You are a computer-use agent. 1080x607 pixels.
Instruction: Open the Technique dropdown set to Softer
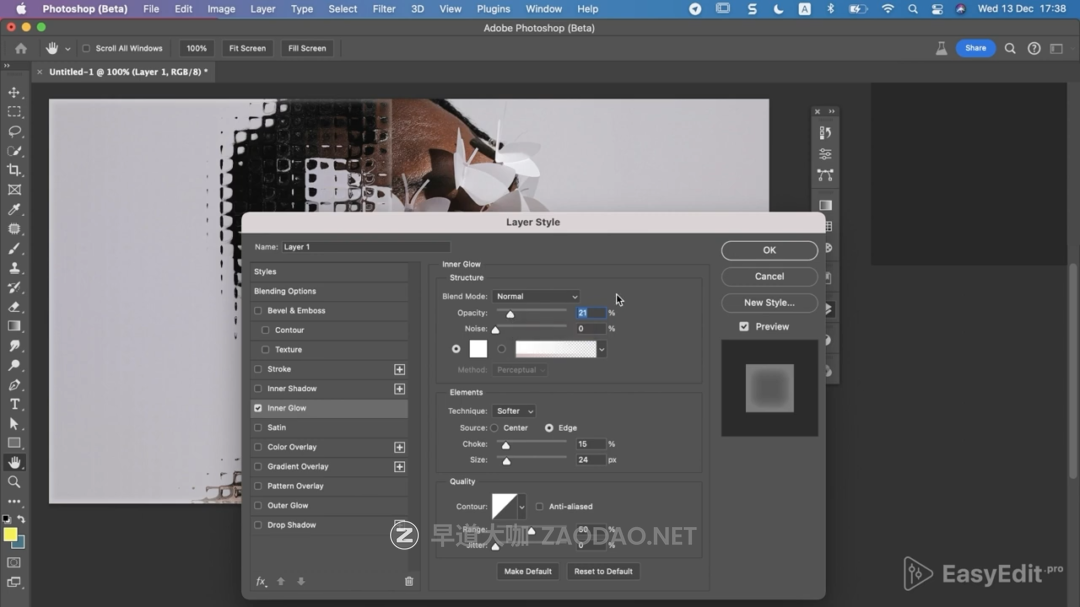[514, 411]
